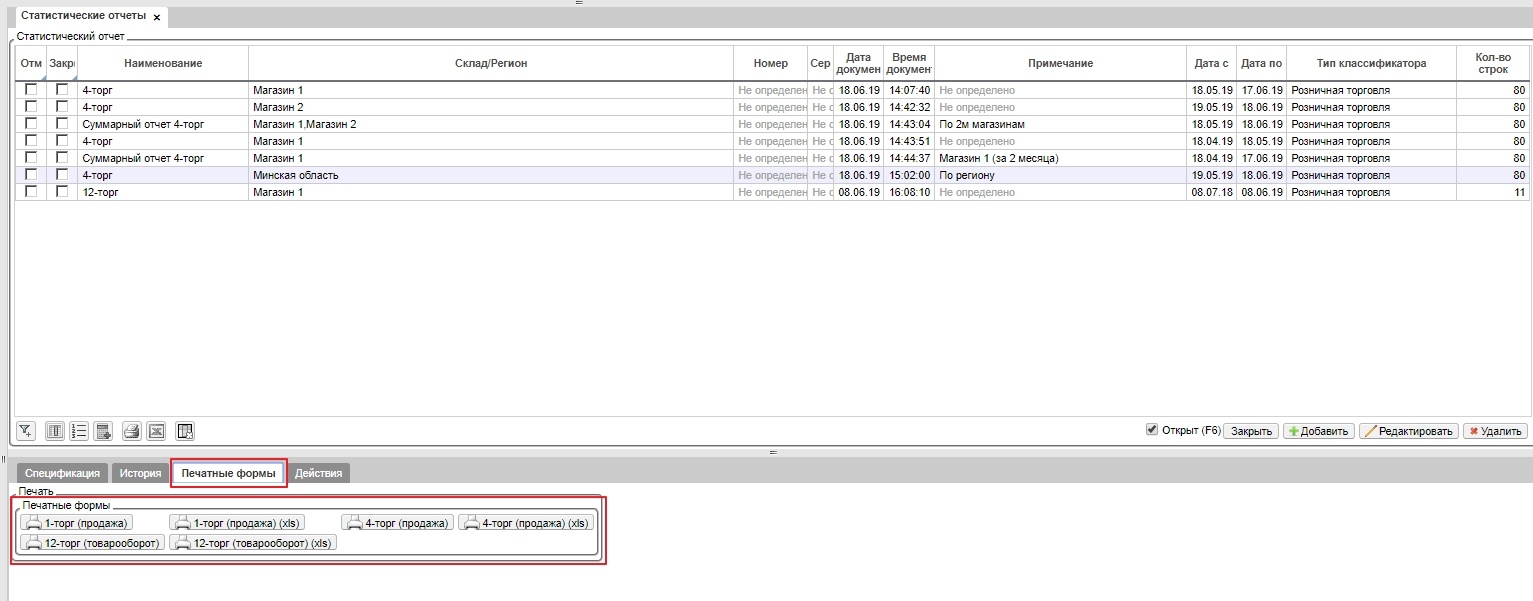Close the Статистические отчеты tab

coord(157,18)
